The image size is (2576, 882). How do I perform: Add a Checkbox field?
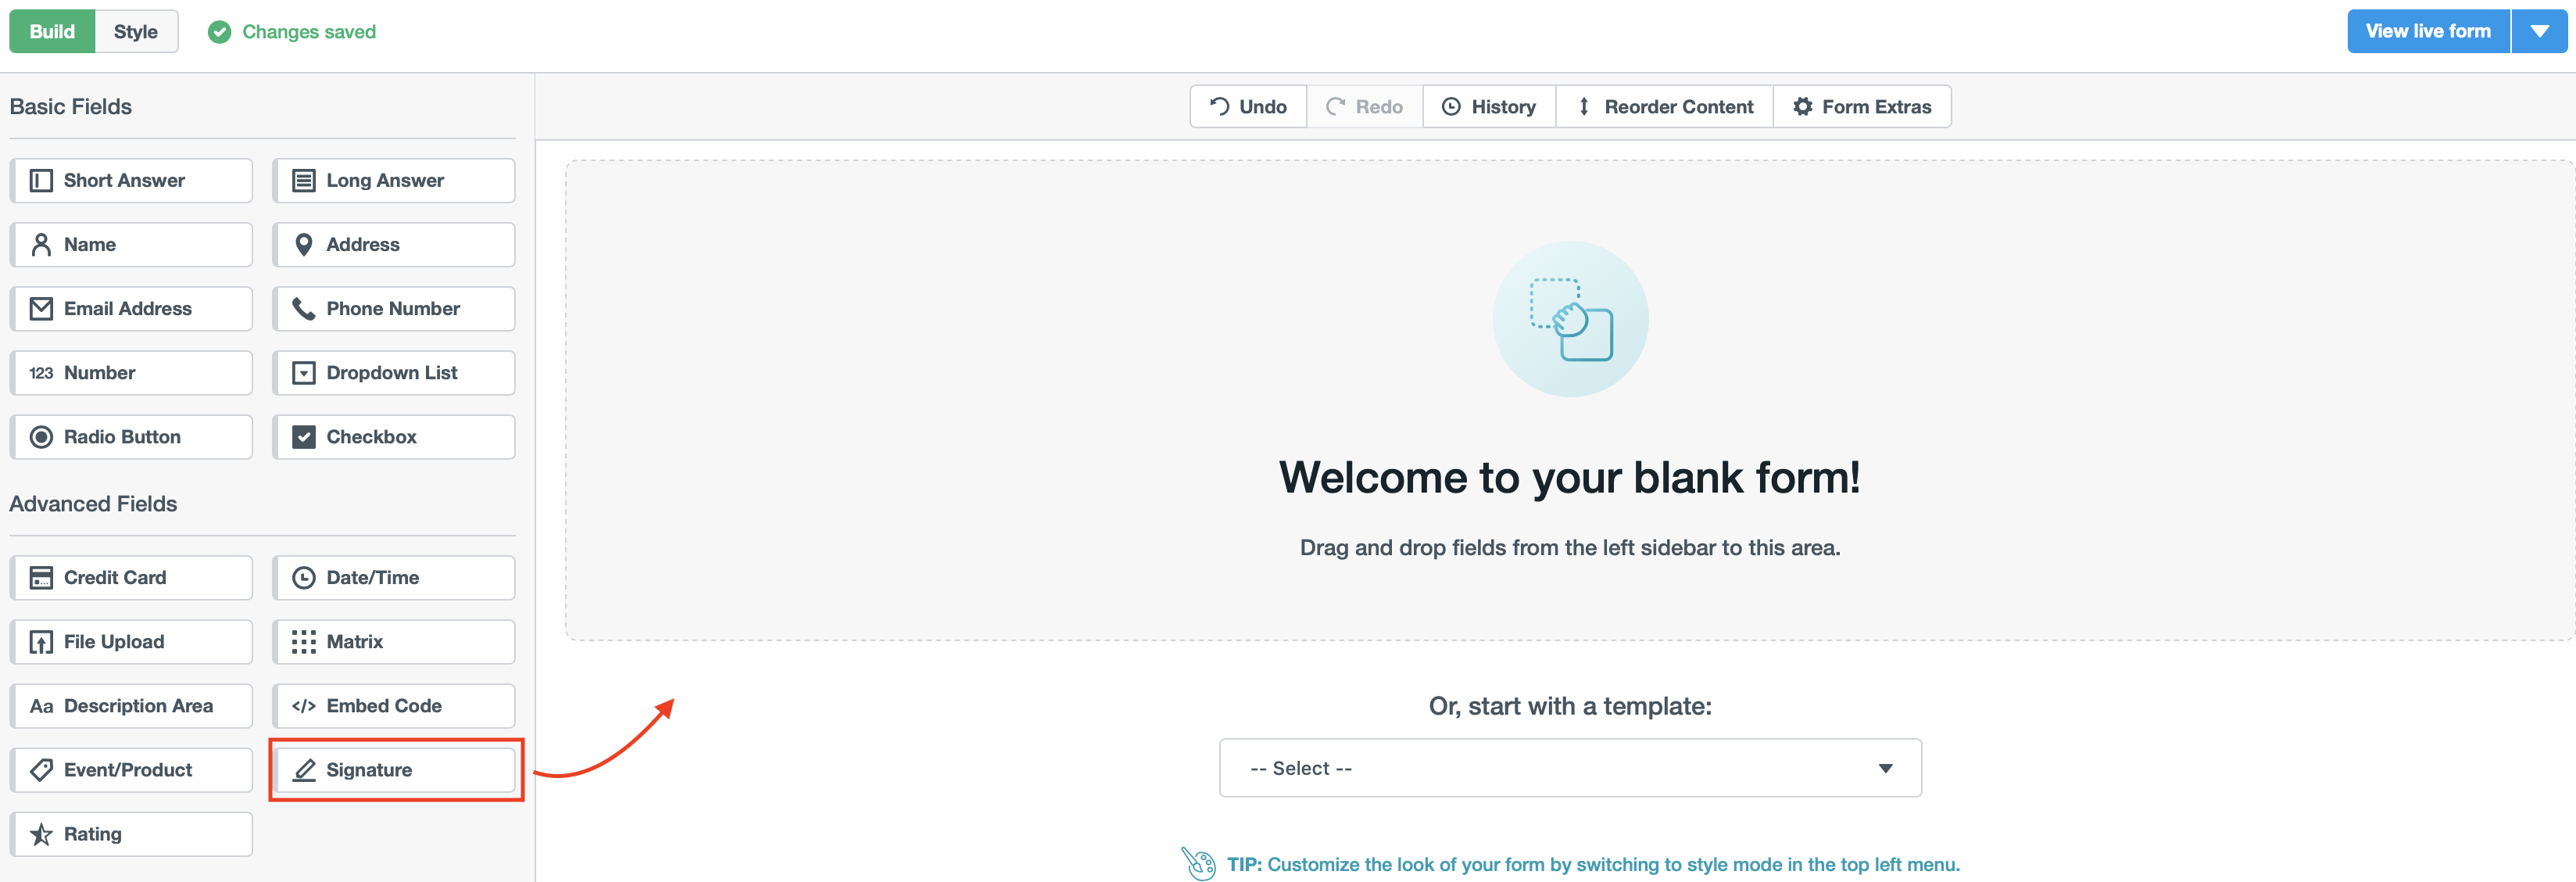point(394,436)
